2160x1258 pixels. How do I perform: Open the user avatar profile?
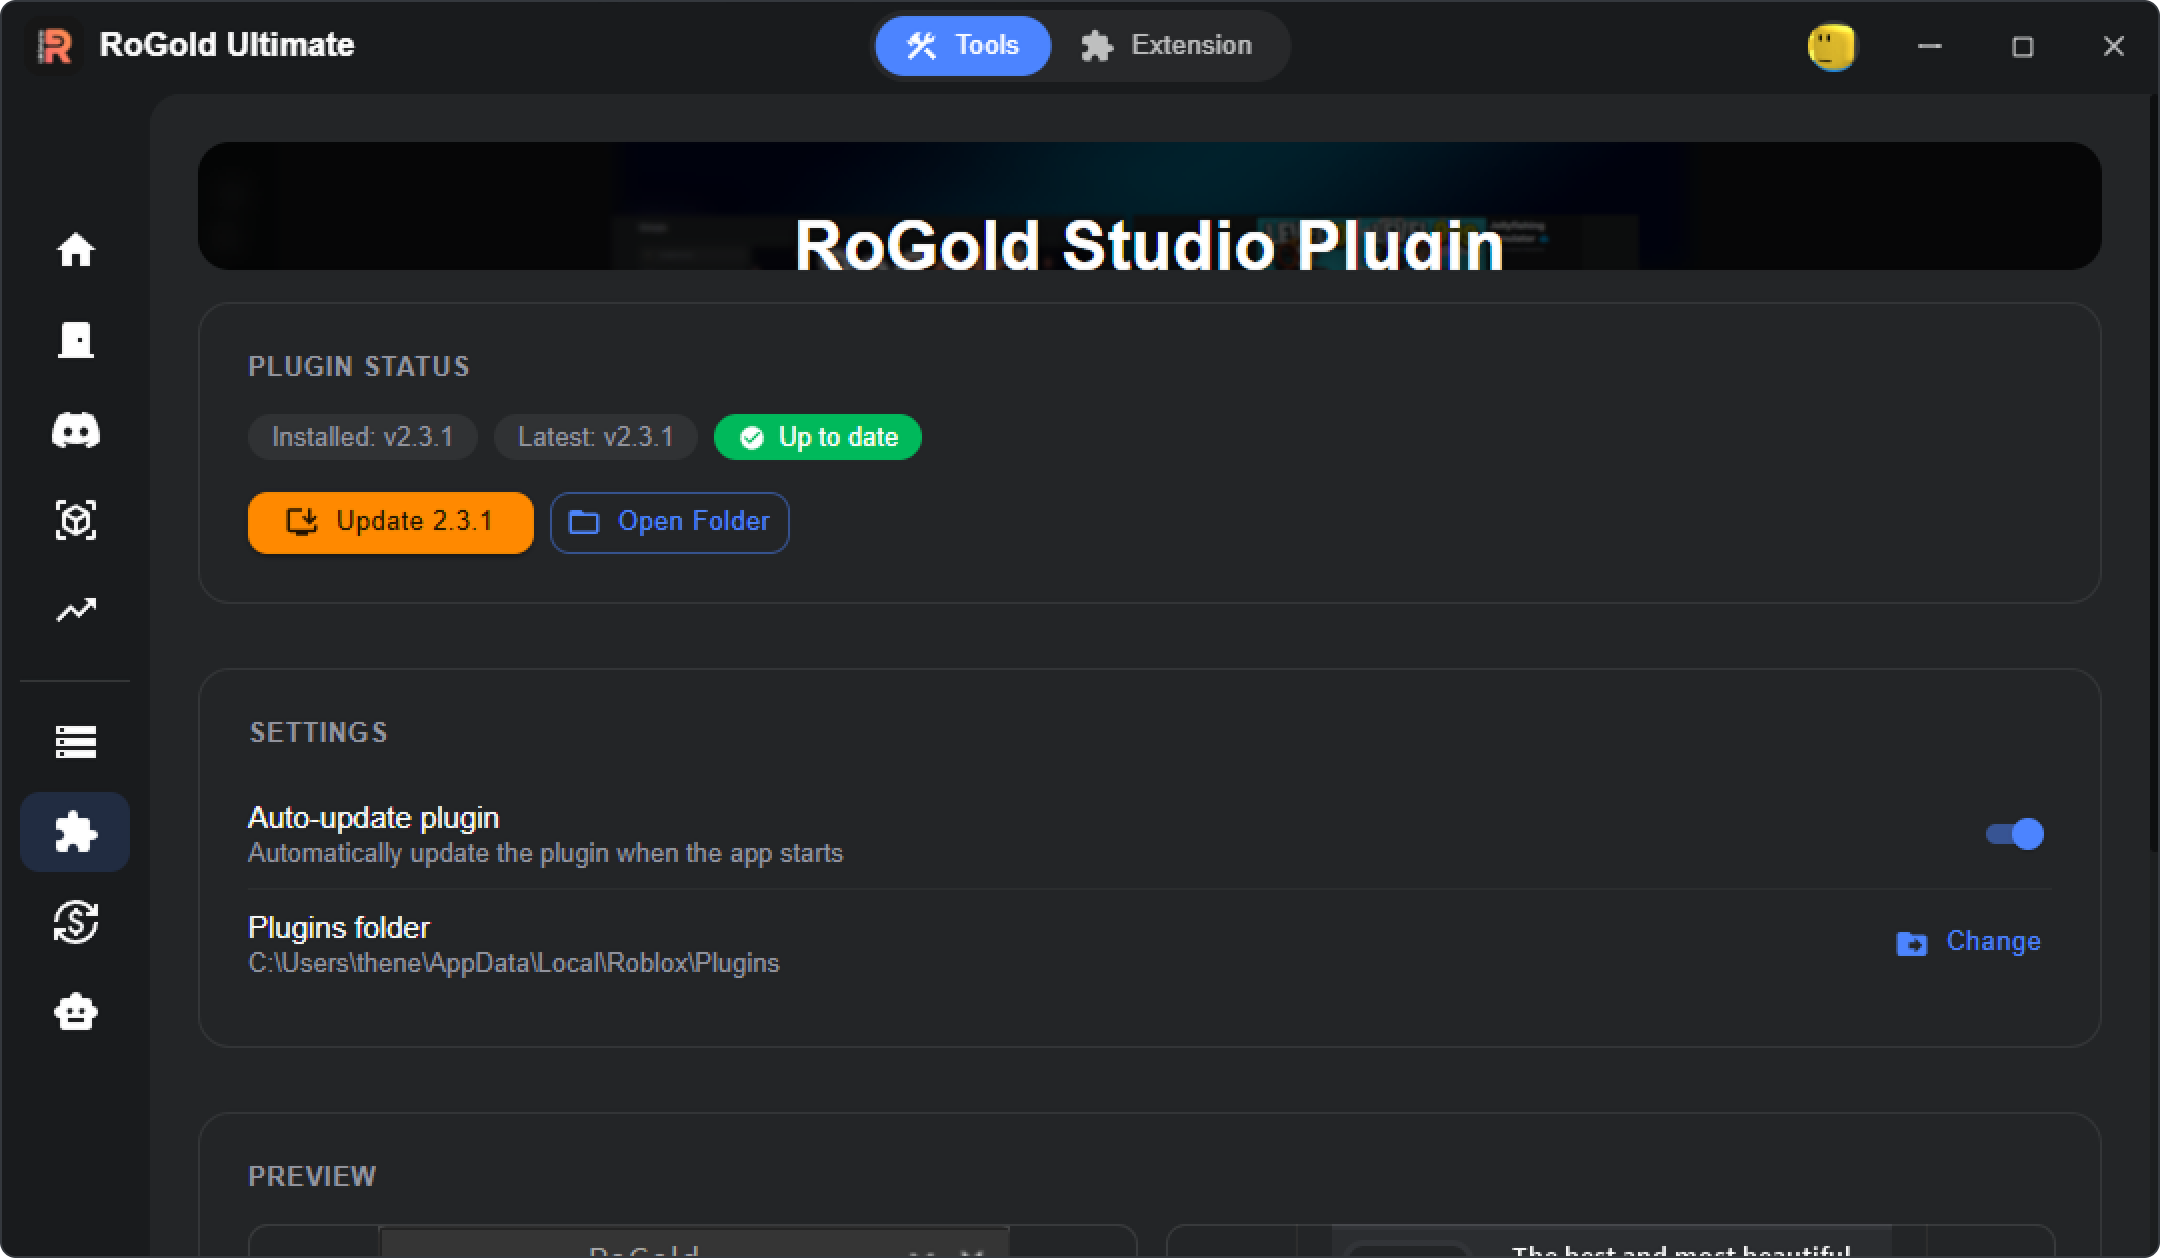(1832, 47)
